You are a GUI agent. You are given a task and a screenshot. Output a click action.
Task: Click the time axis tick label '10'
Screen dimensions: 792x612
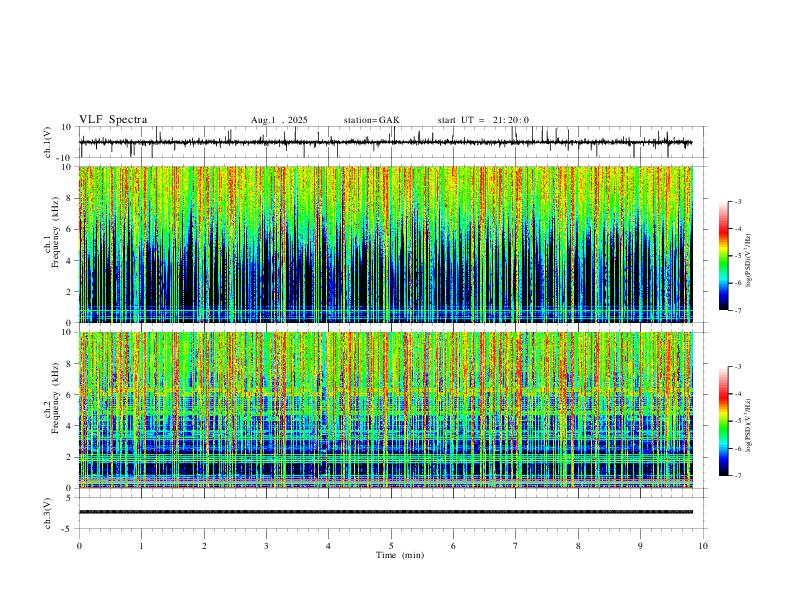[703, 546]
